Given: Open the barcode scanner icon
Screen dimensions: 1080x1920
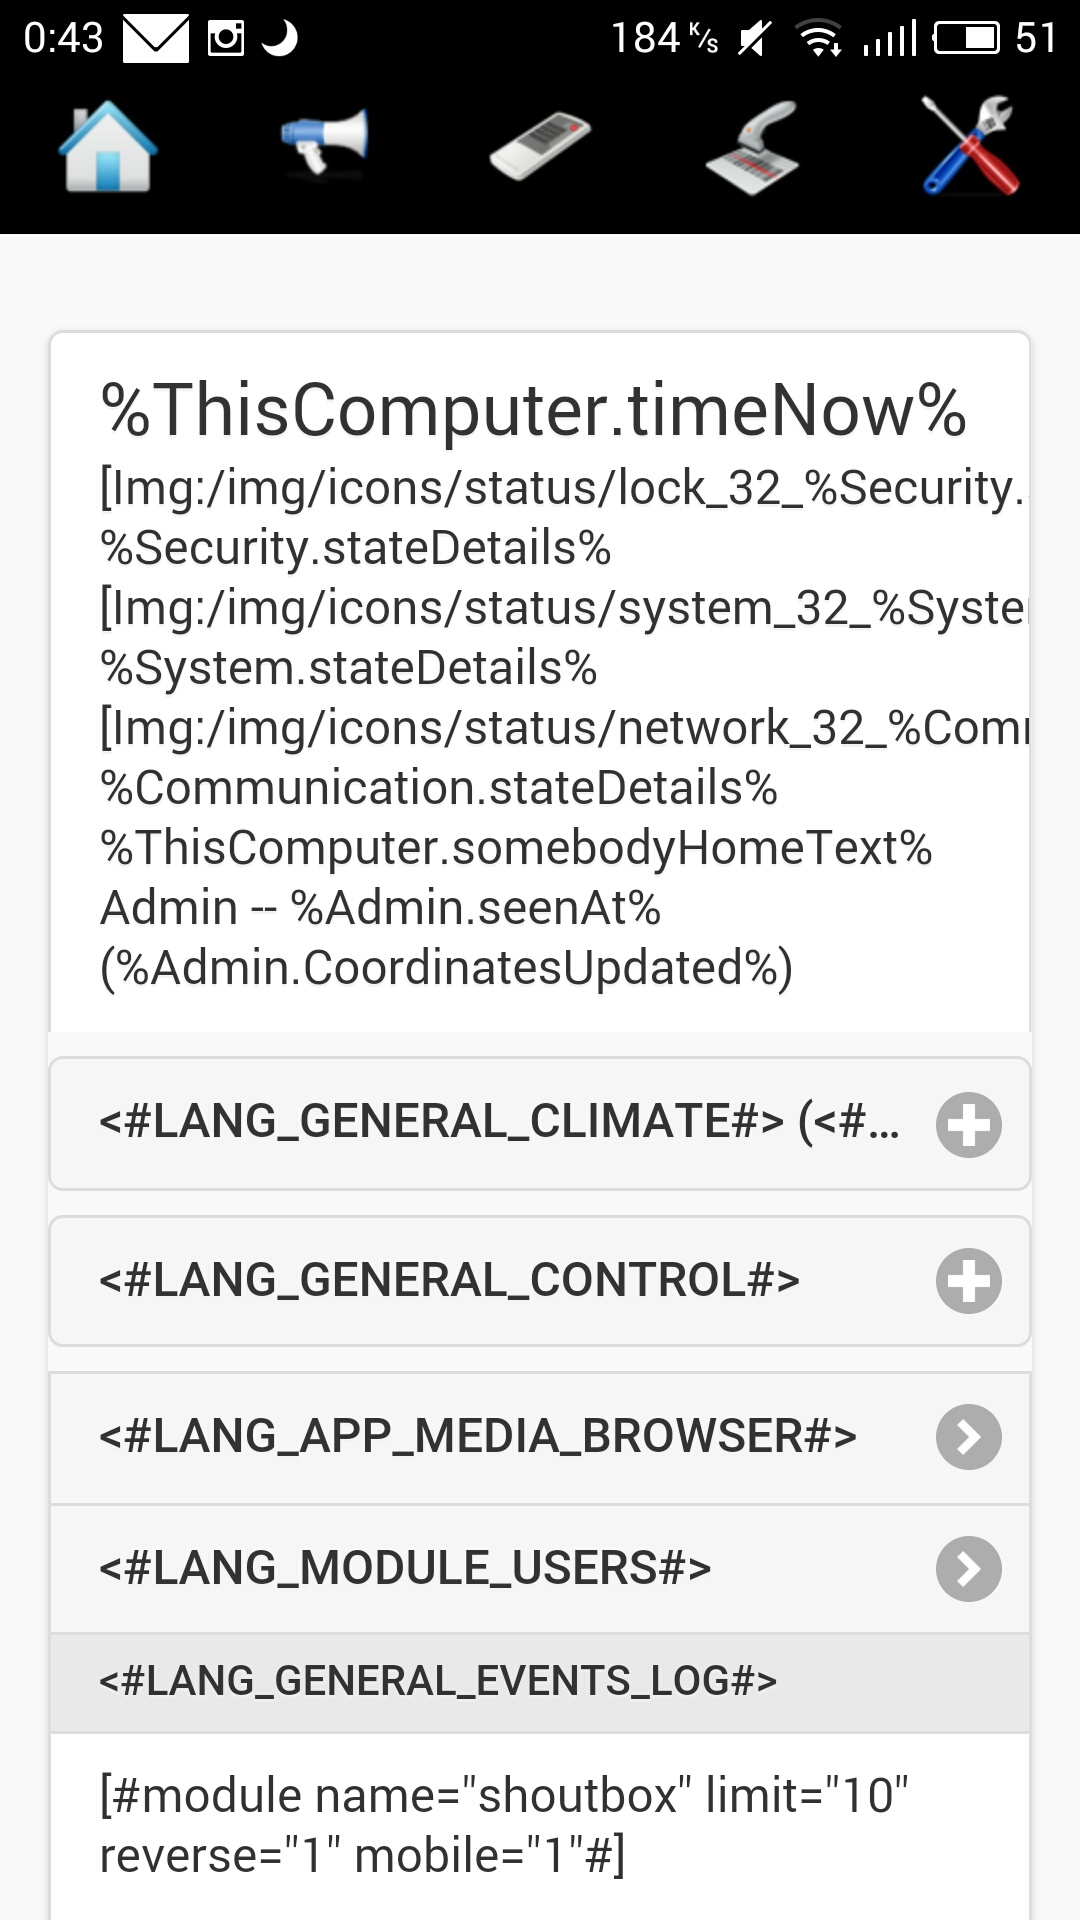Looking at the screenshot, I should [752, 149].
